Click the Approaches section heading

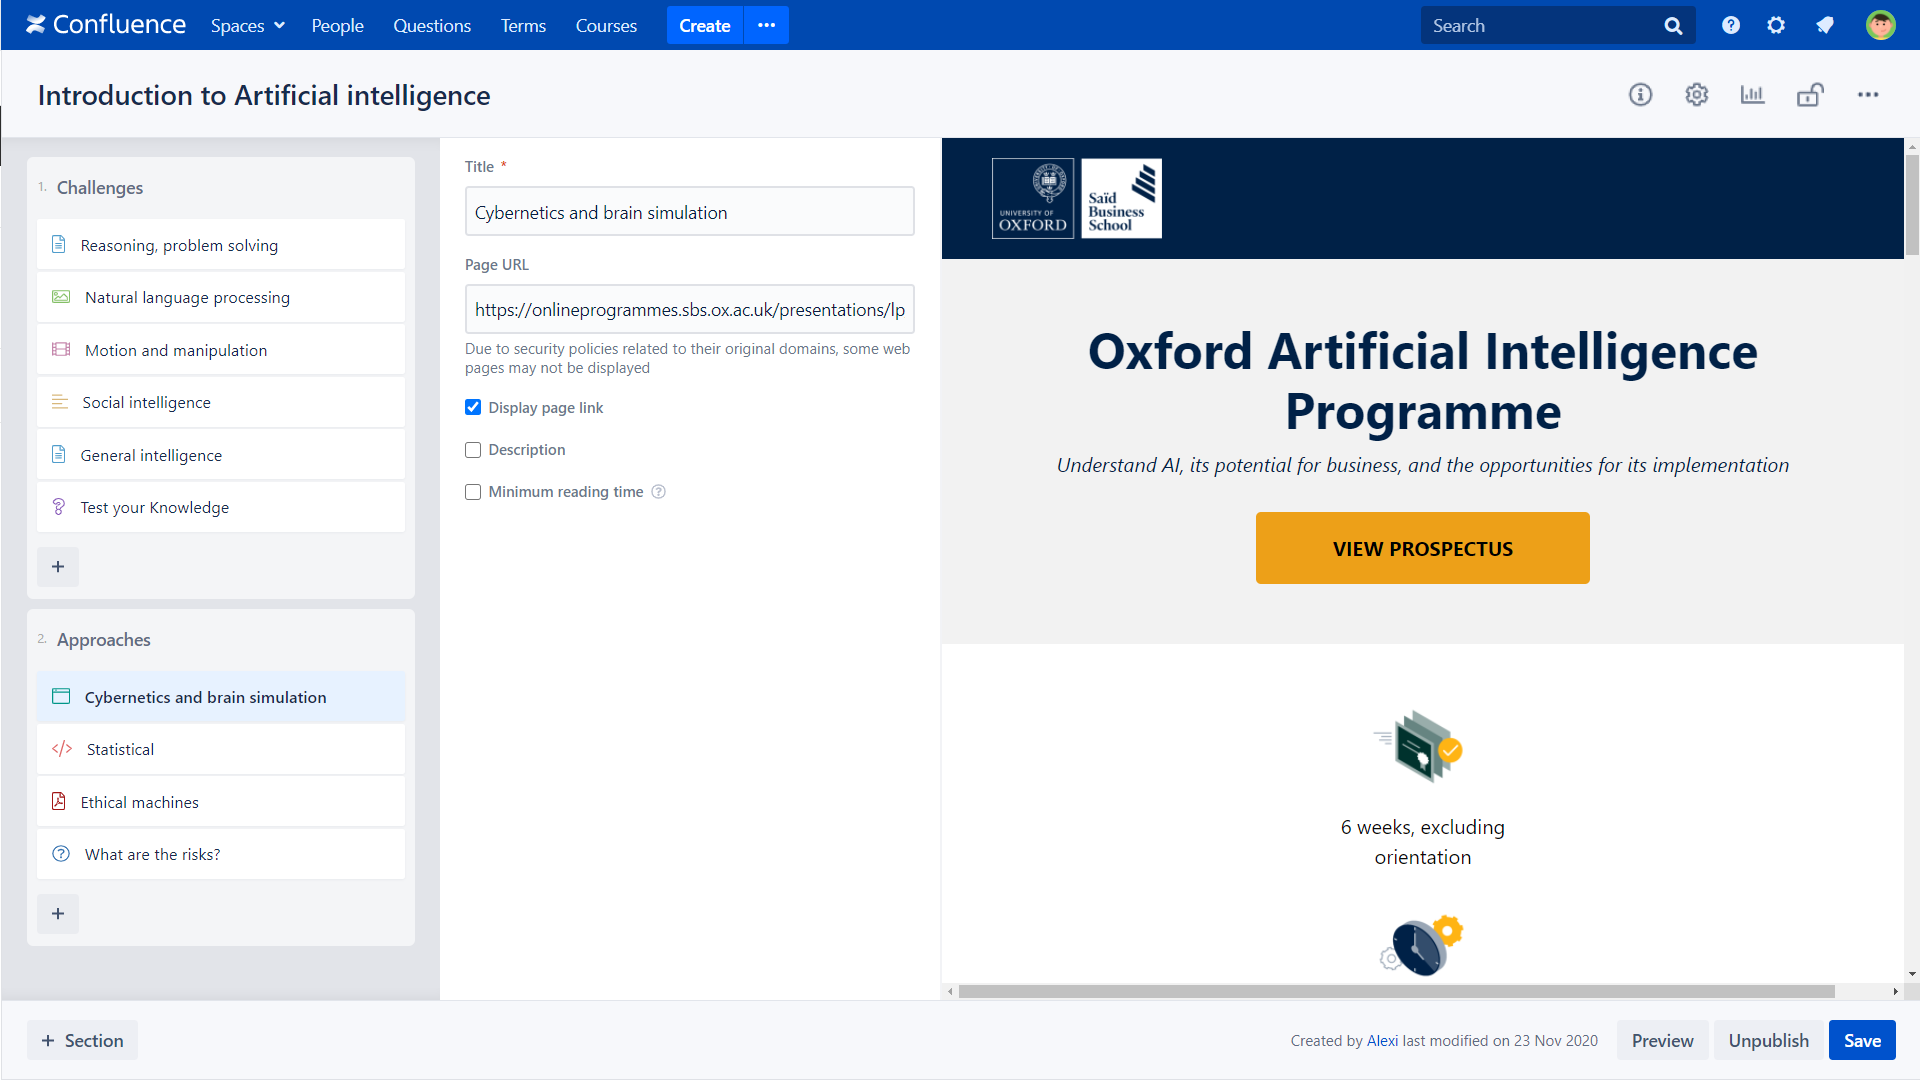[x=103, y=640]
